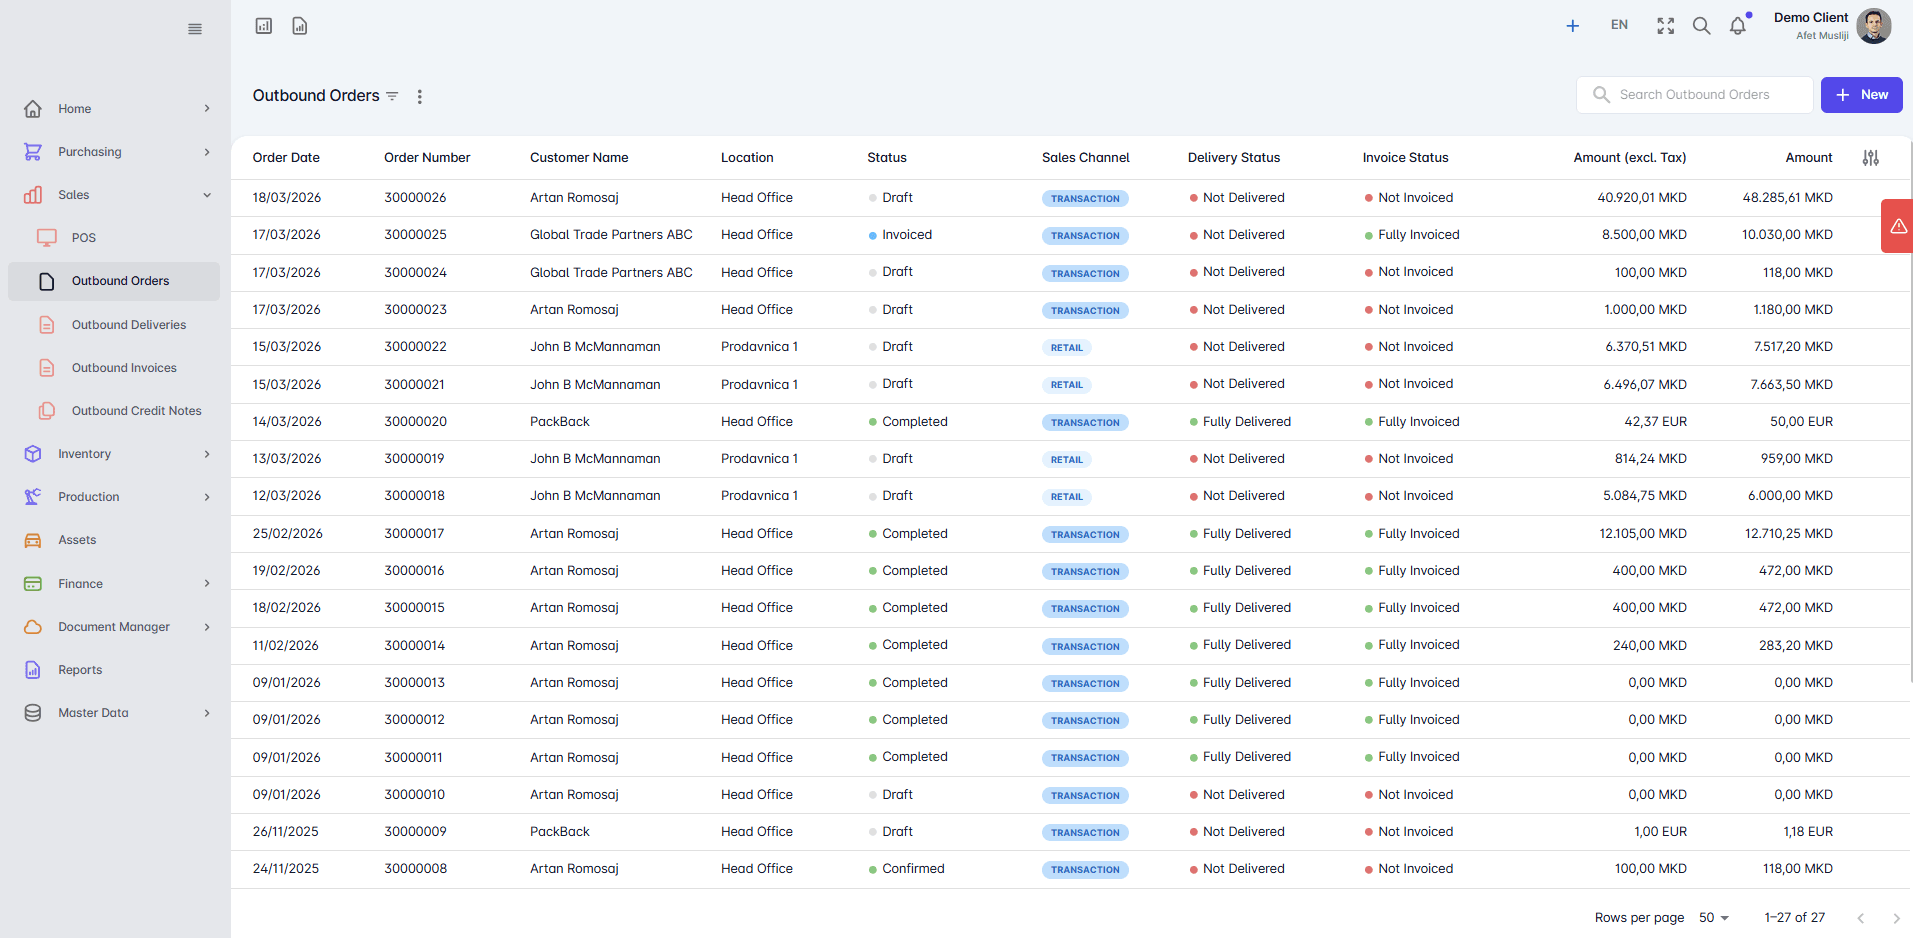Click the Production robot arm icon
The image size is (1913, 938).
(33, 497)
